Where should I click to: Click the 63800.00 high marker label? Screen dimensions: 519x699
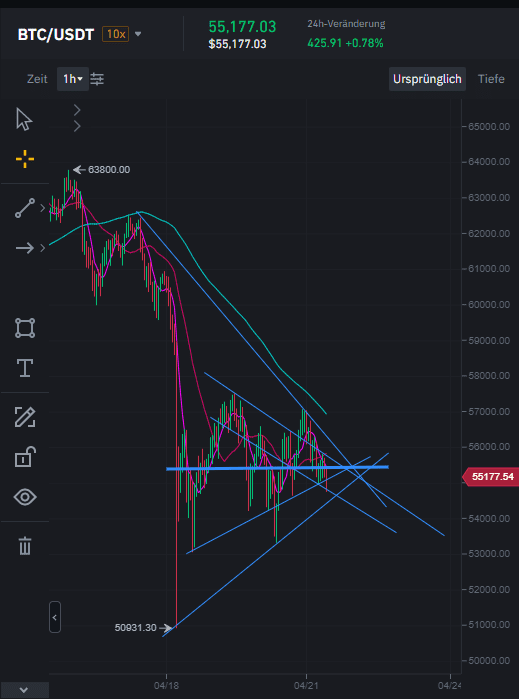click(x=109, y=169)
